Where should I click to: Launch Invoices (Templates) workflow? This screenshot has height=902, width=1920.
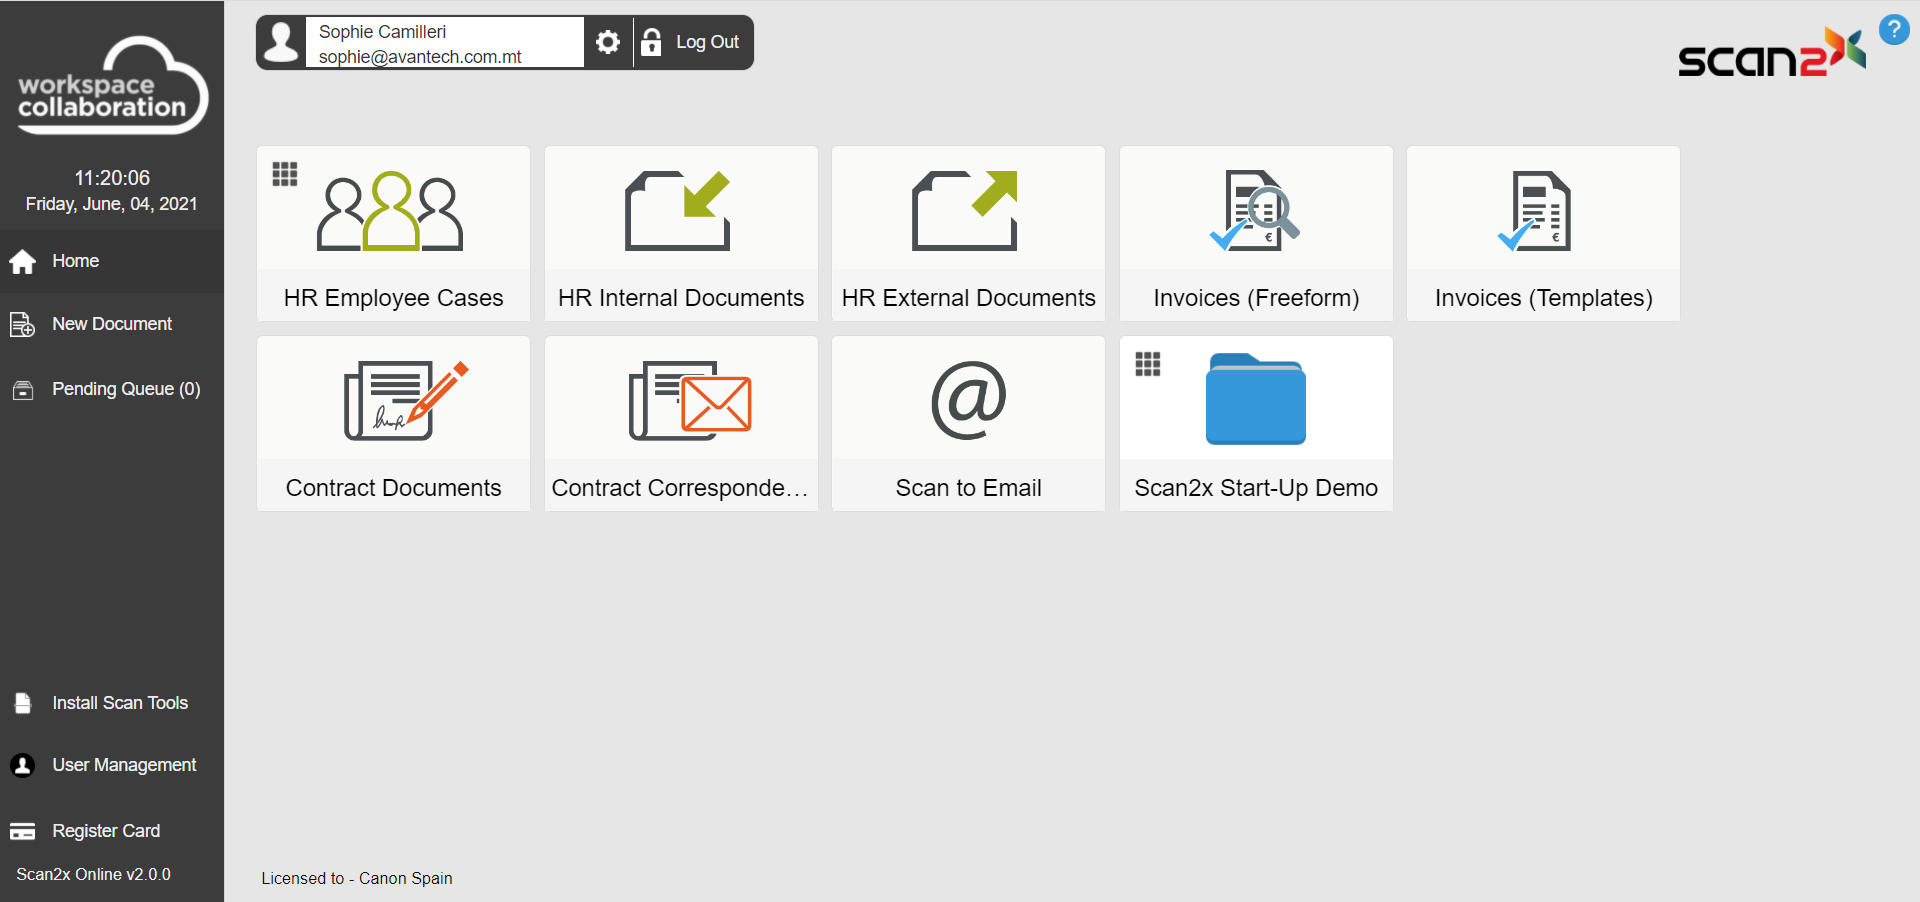coord(1543,234)
